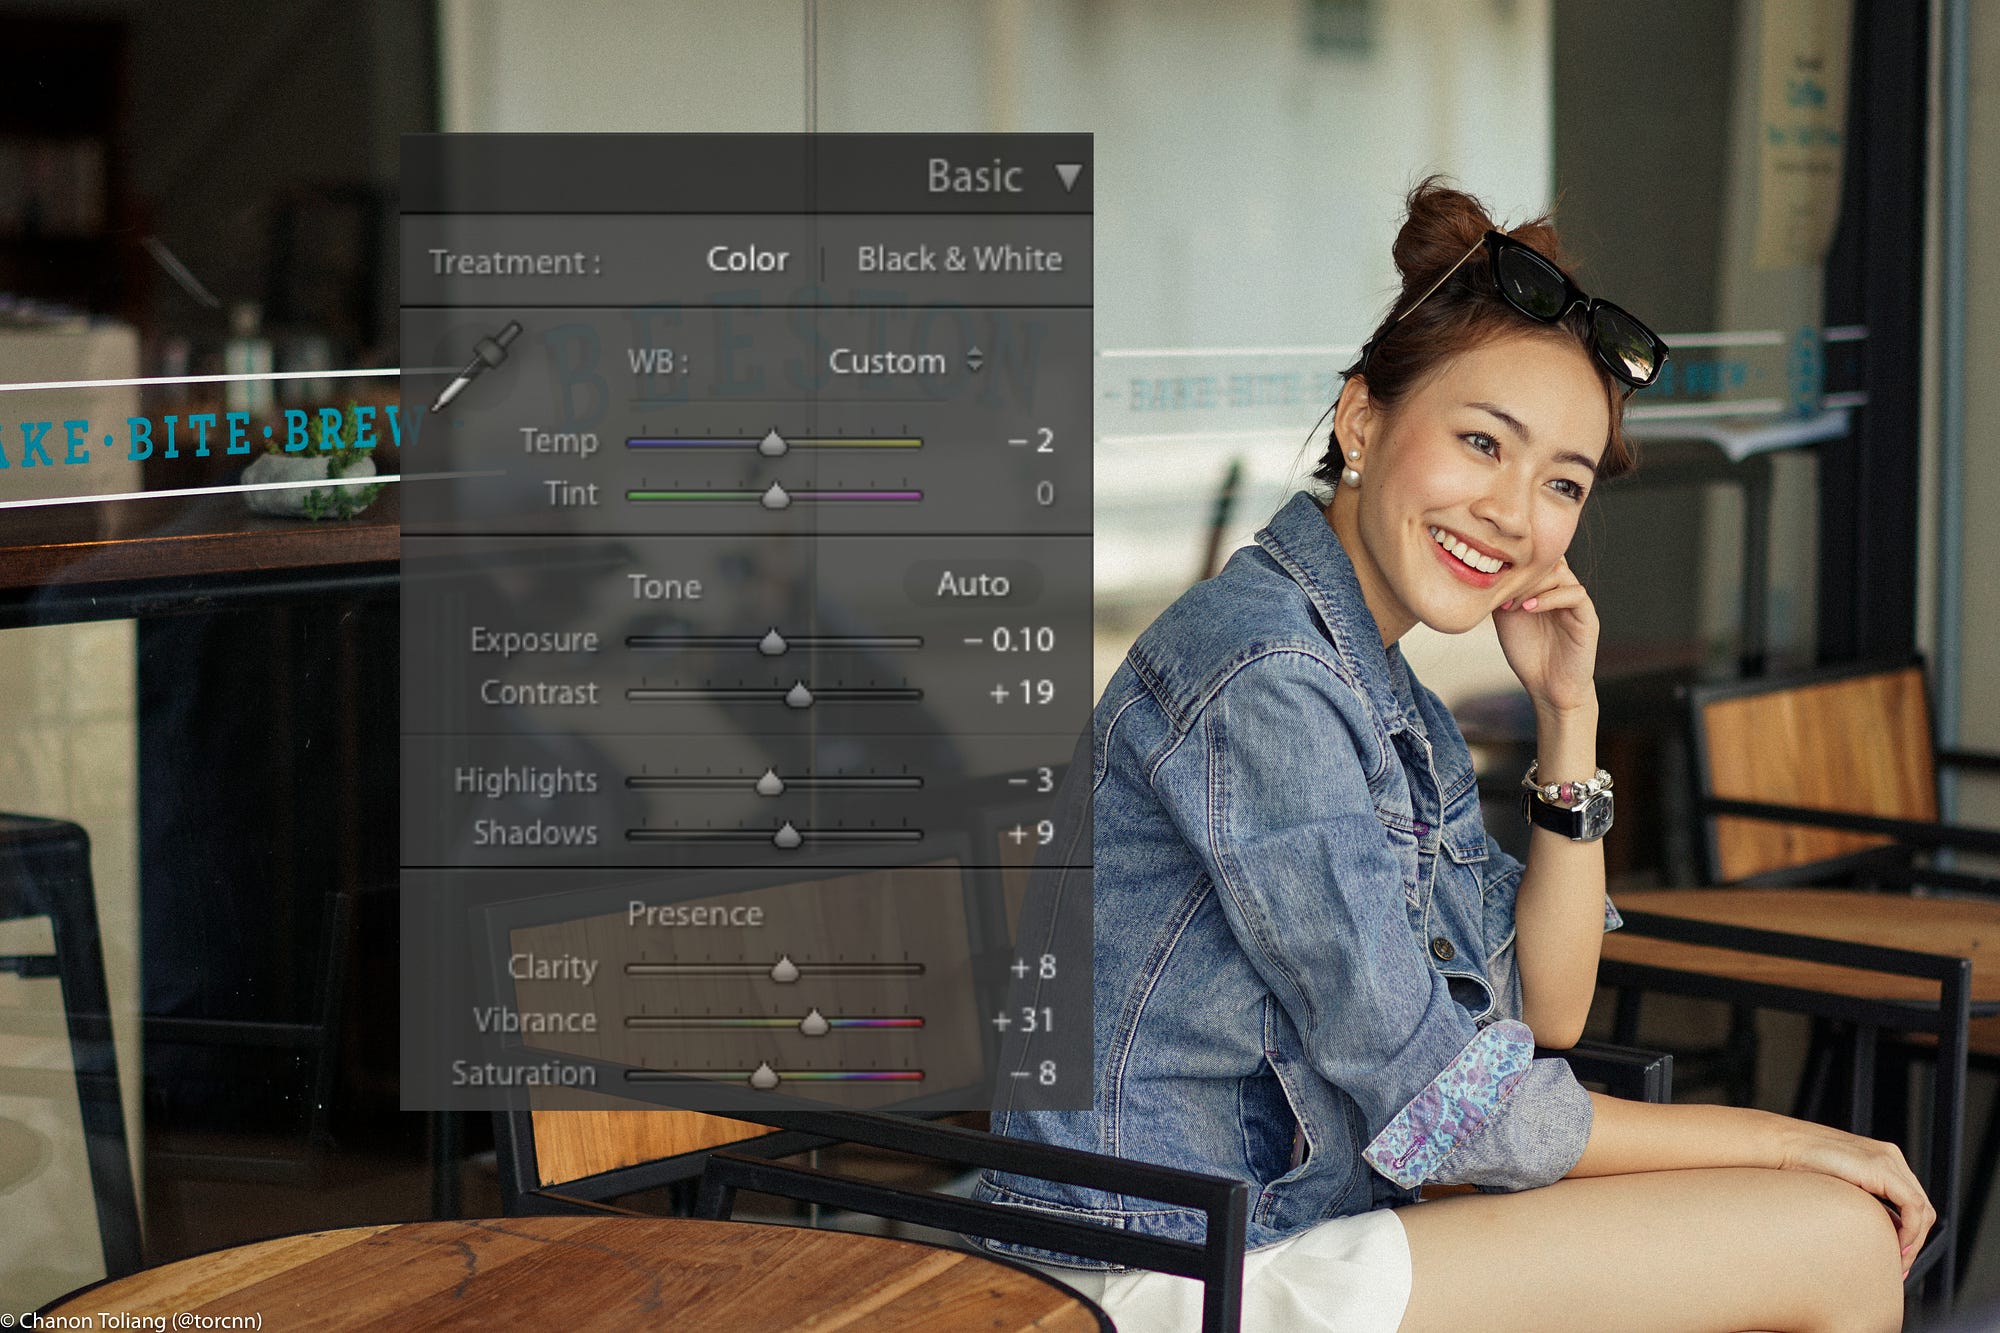Click the Auto tone button
This screenshot has width=2000, height=1333.
[x=973, y=584]
